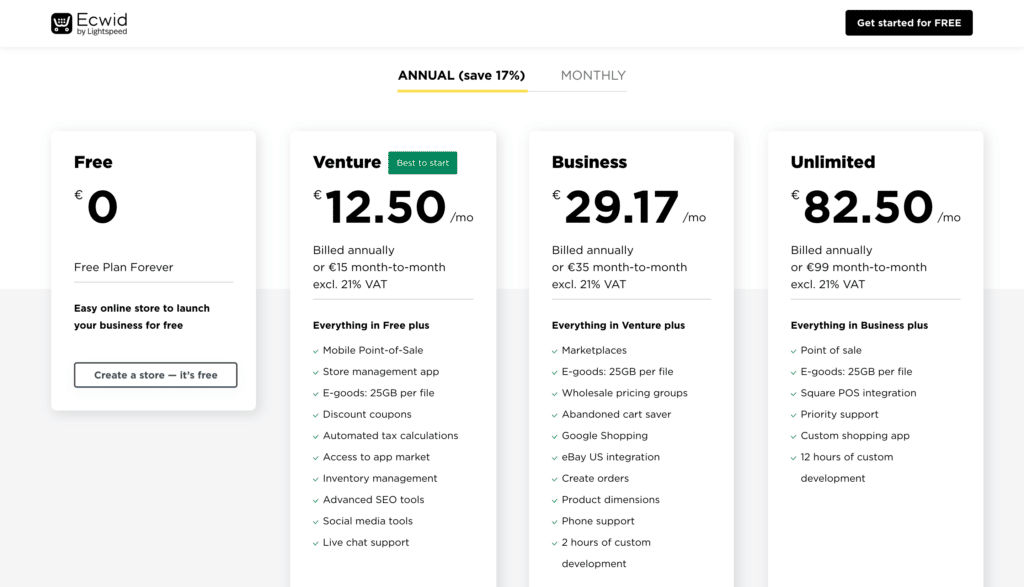Click 'Everything in Venture plus' heading
Viewport: 1024px width, 587px height.
[x=618, y=325]
